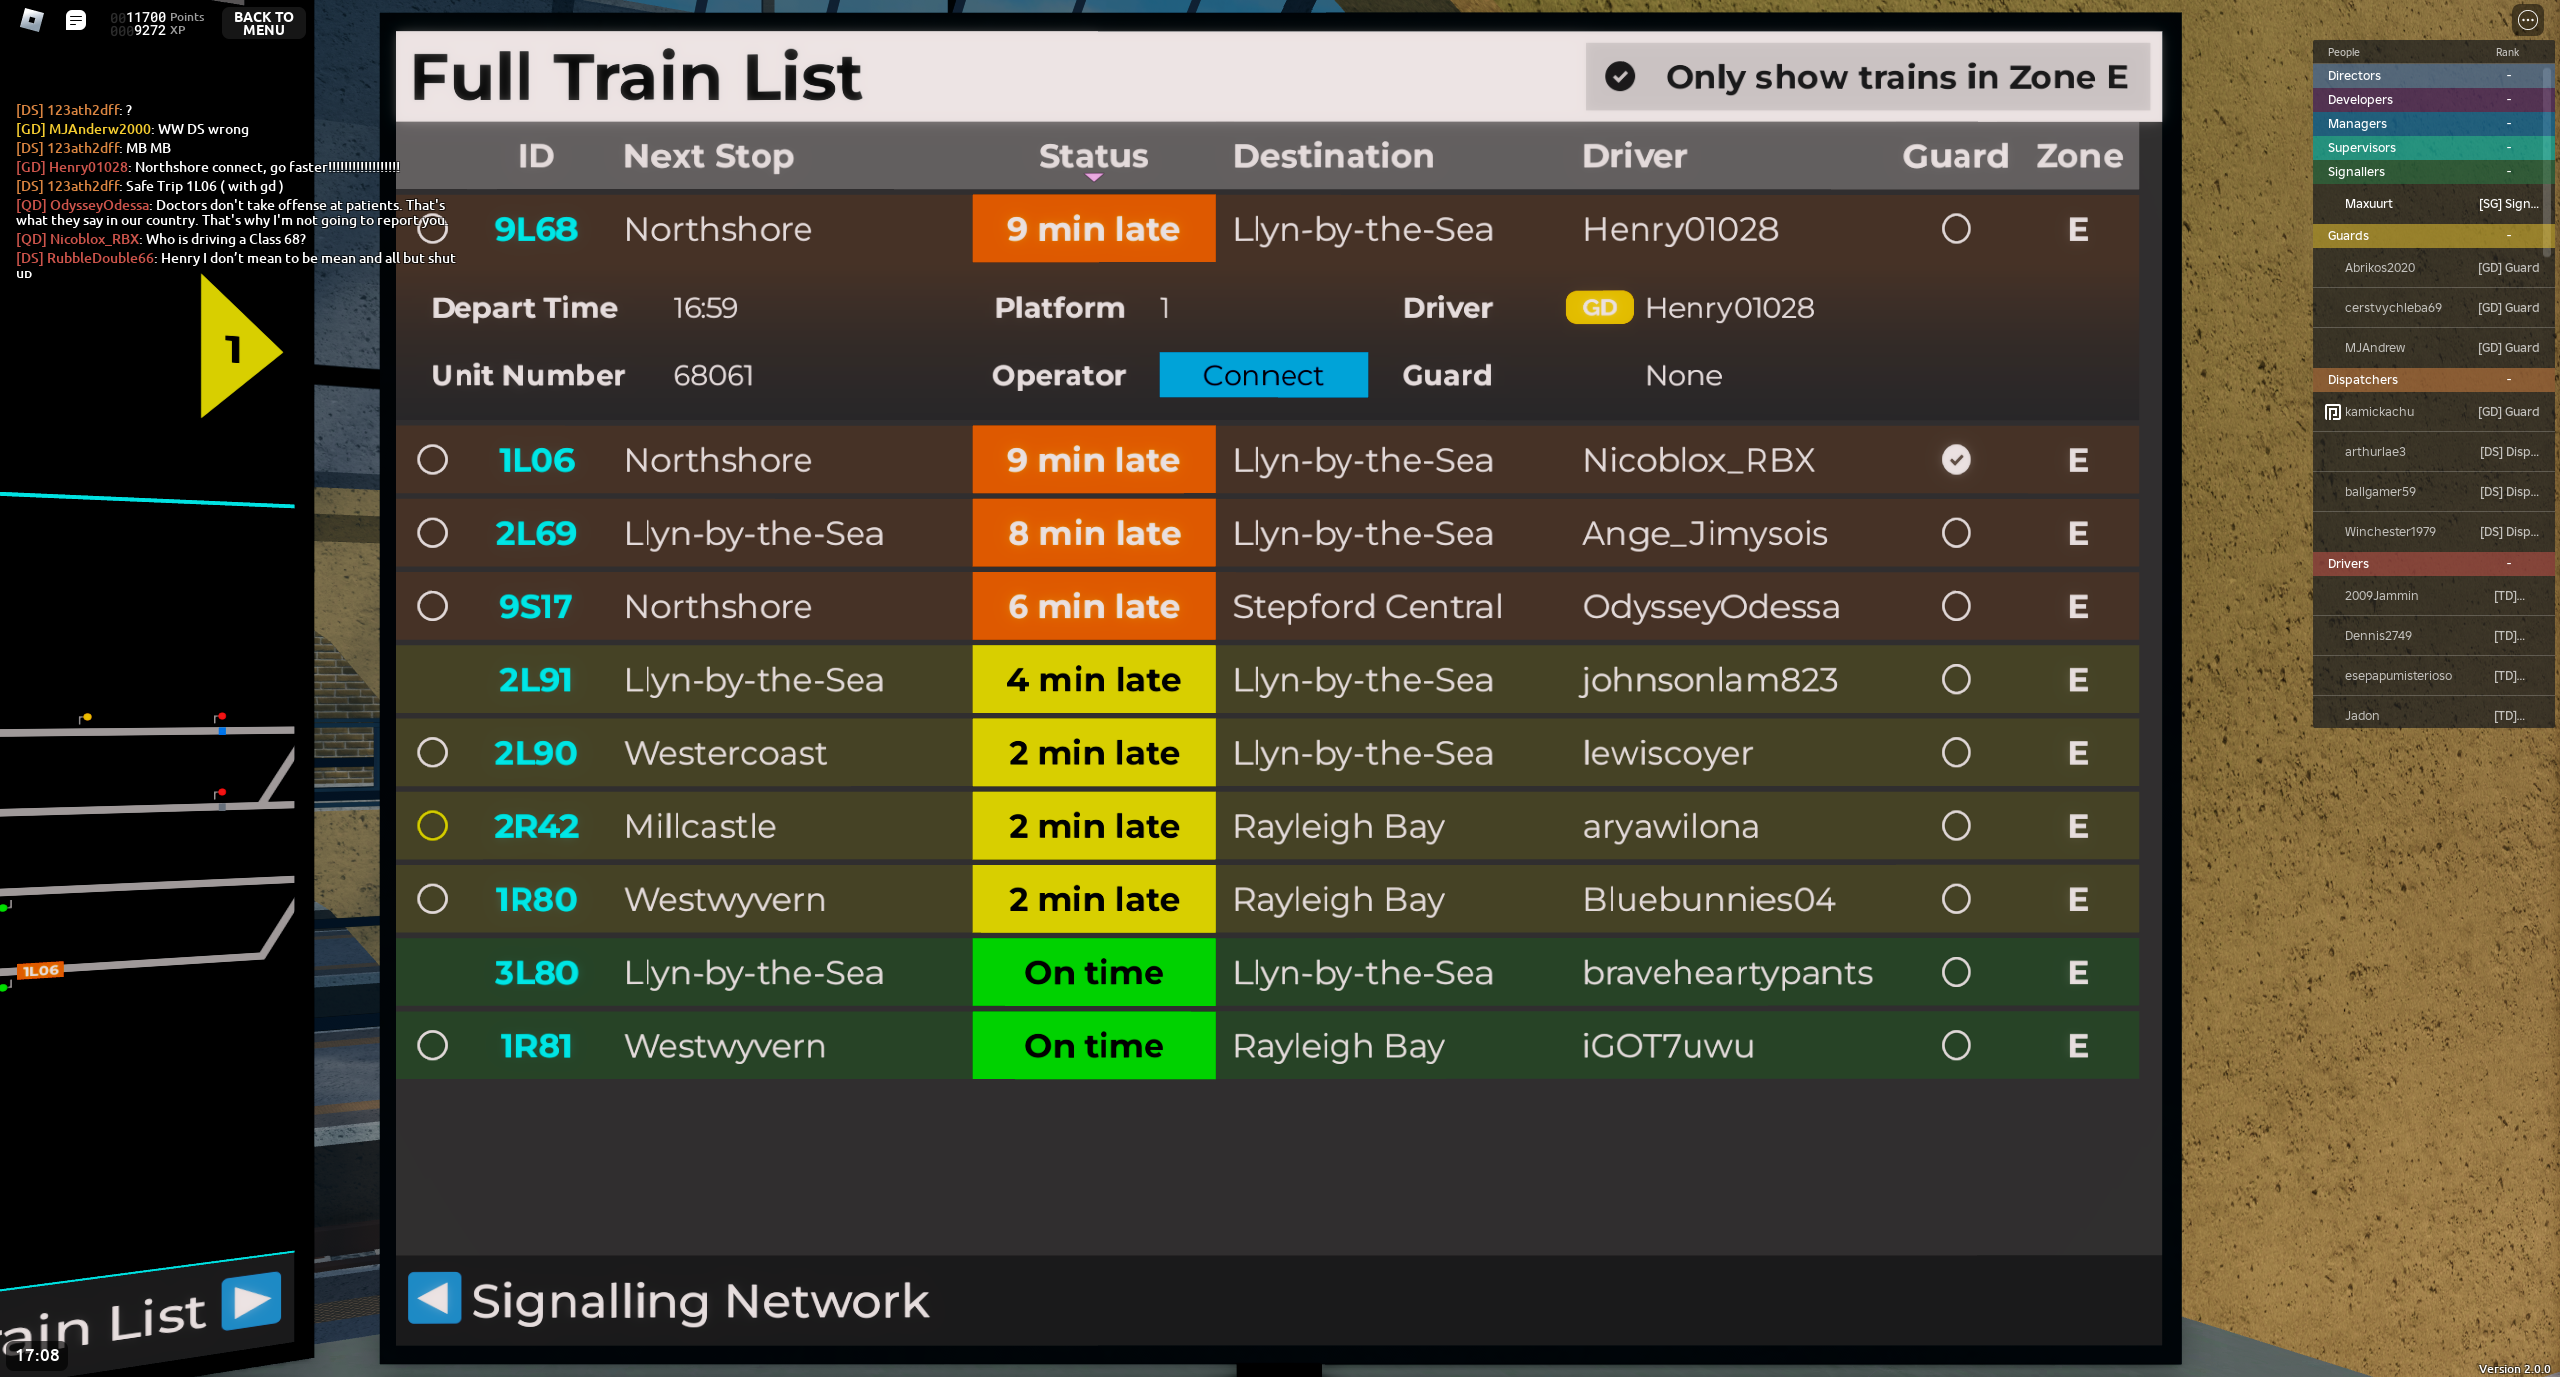This screenshot has height=1377, width=2560.
Task: Open train 9S17 row by its ID
Action: [x=535, y=607]
